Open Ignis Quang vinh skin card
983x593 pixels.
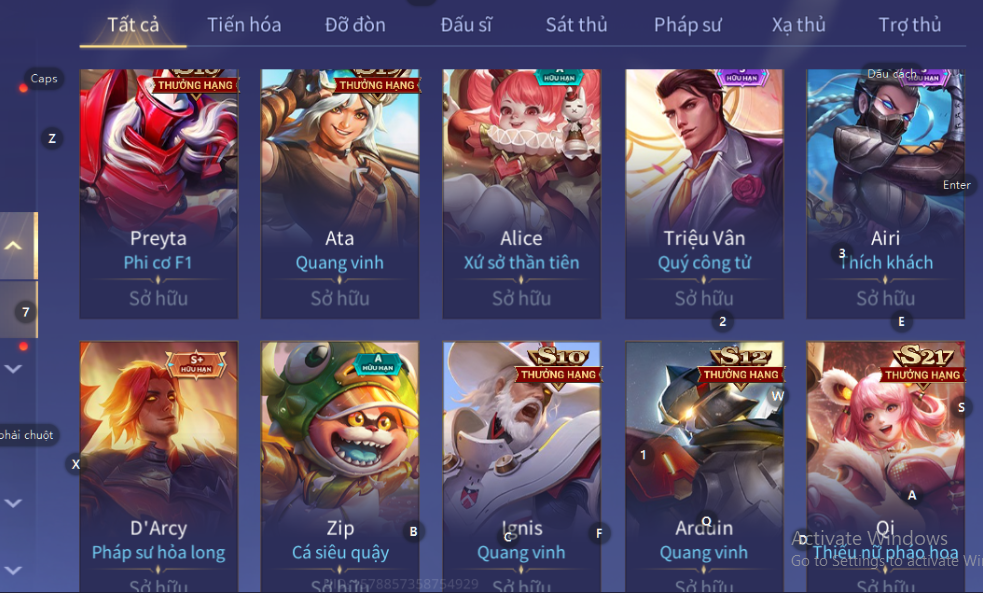tap(522, 467)
